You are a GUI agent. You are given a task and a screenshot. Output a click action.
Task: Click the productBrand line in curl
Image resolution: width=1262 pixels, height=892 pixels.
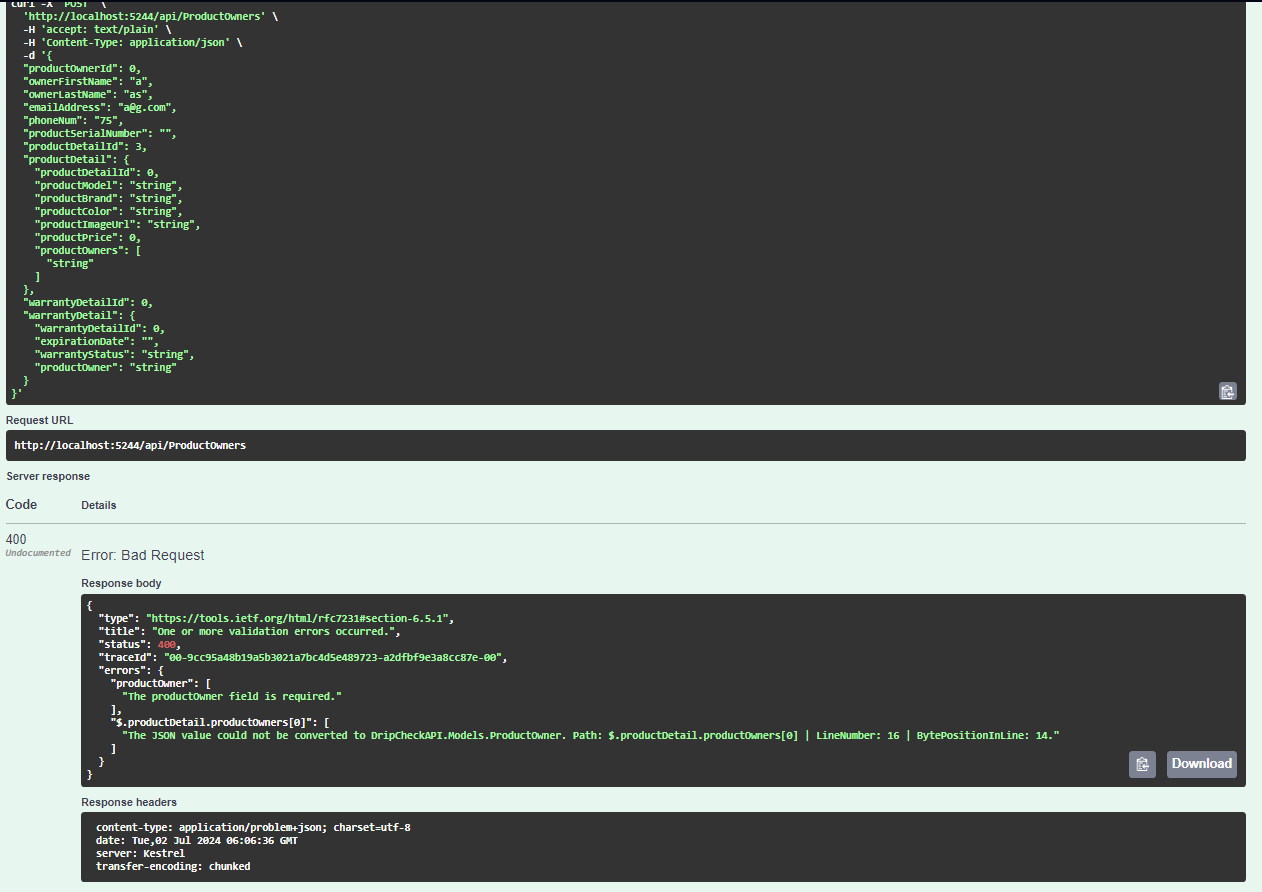click(x=109, y=198)
